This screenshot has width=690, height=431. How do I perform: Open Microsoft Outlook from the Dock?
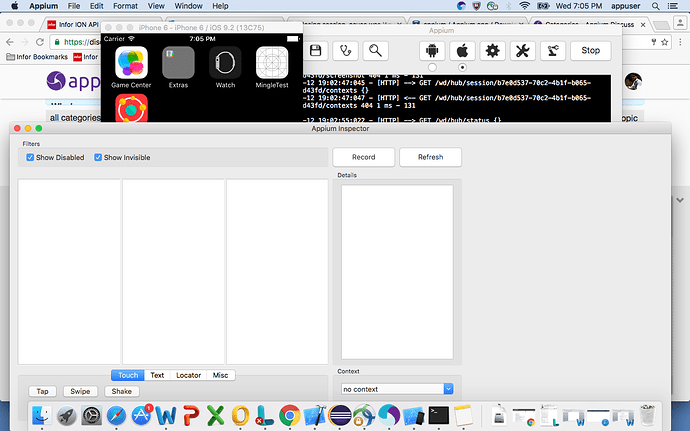point(240,415)
